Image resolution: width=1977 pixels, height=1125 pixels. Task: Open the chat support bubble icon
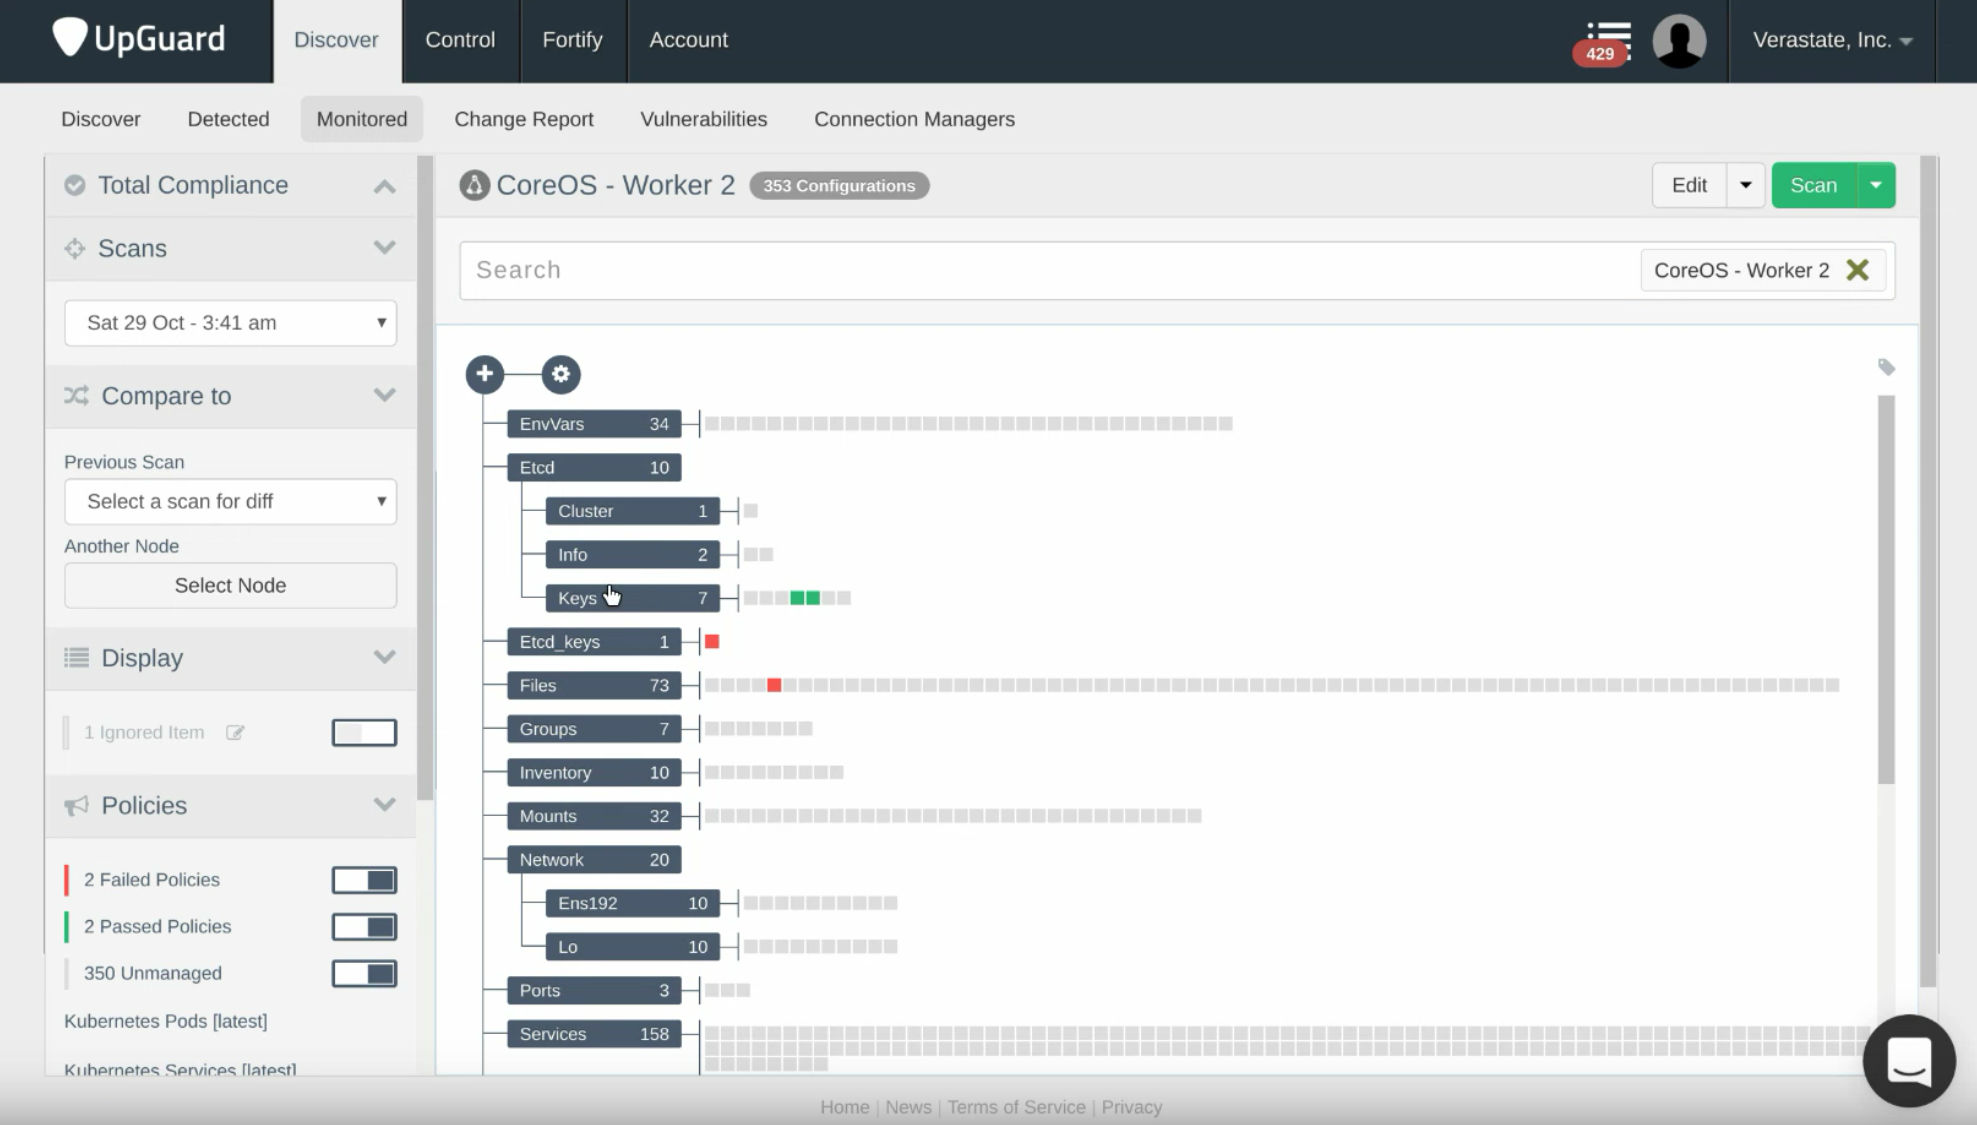(1908, 1061)
